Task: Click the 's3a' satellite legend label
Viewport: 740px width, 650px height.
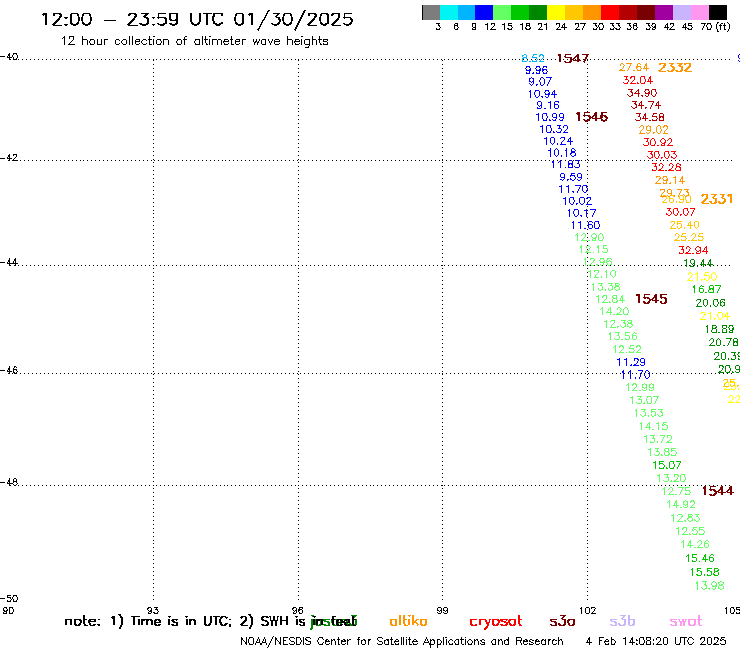Action: pyautogui.click(x=563, y=621)
